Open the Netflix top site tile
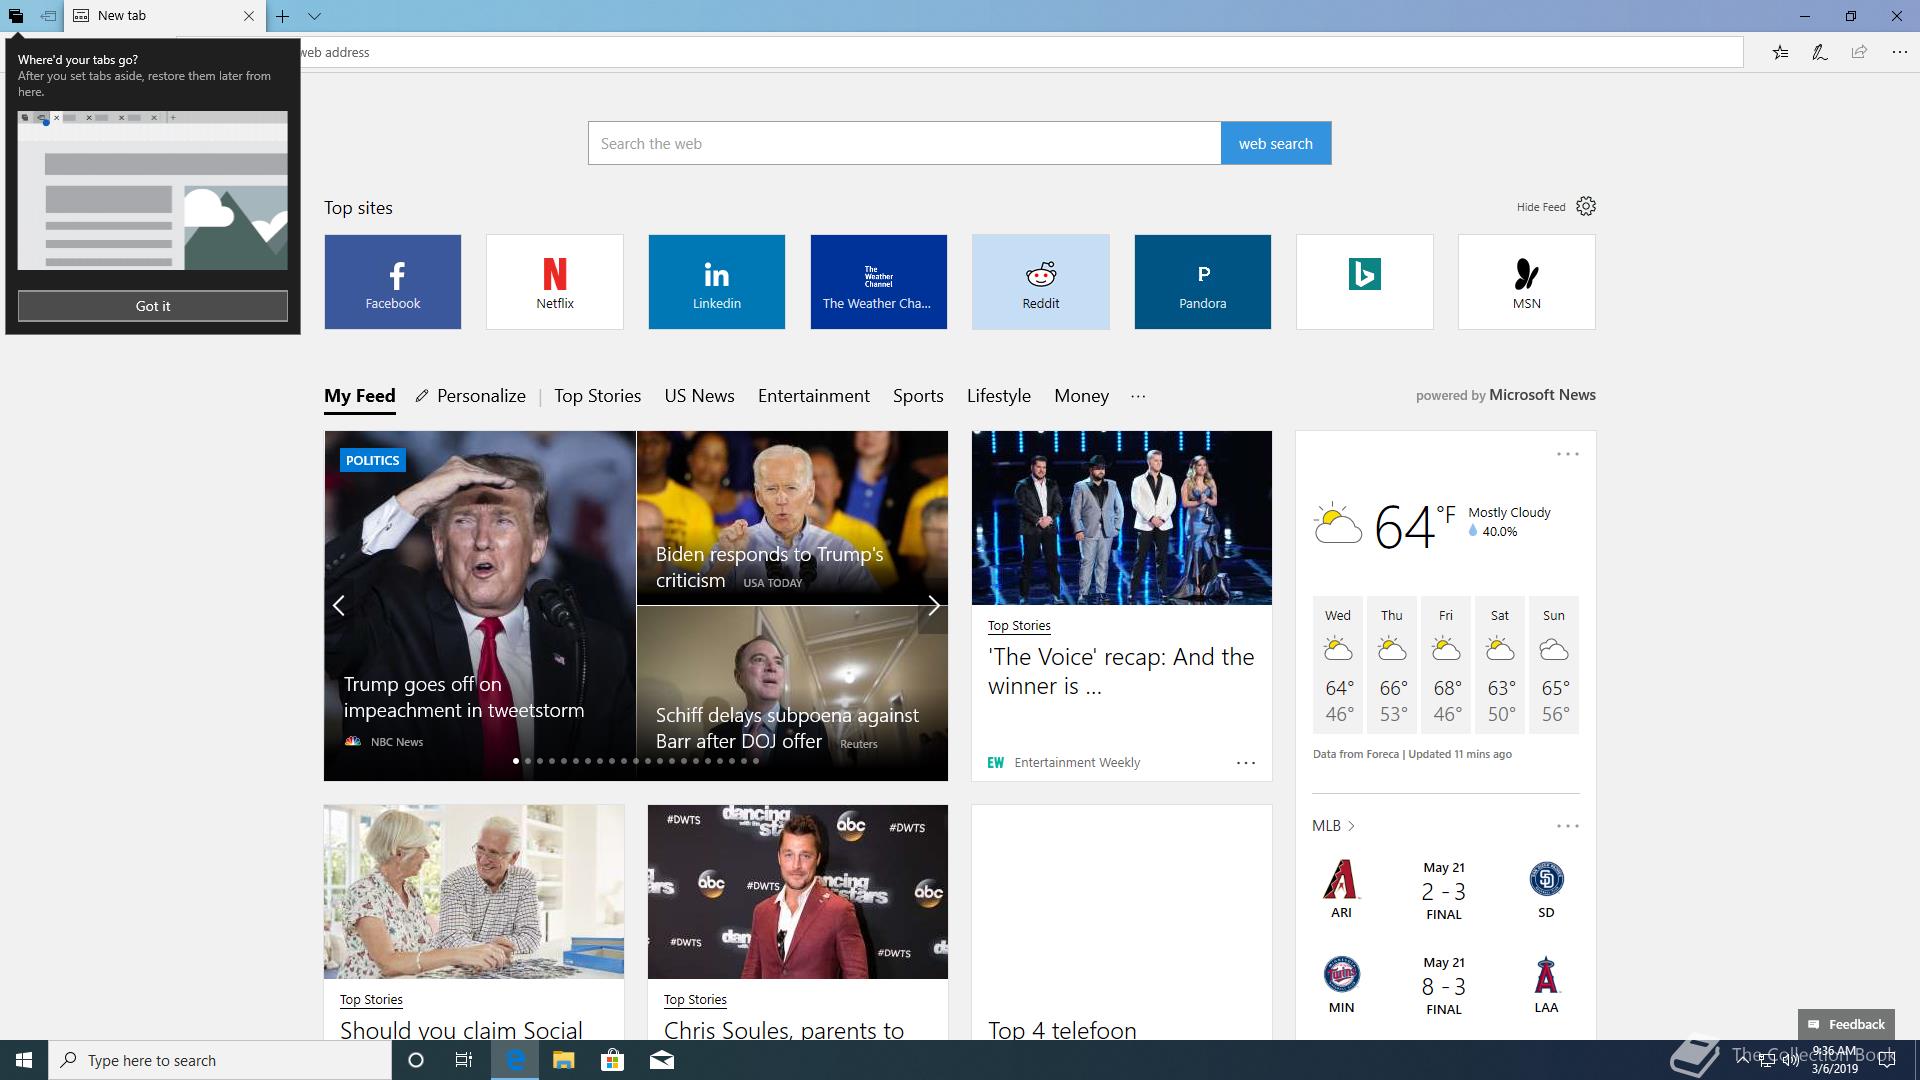This screenshot has height=1080, width=1920. pos(554,282)
